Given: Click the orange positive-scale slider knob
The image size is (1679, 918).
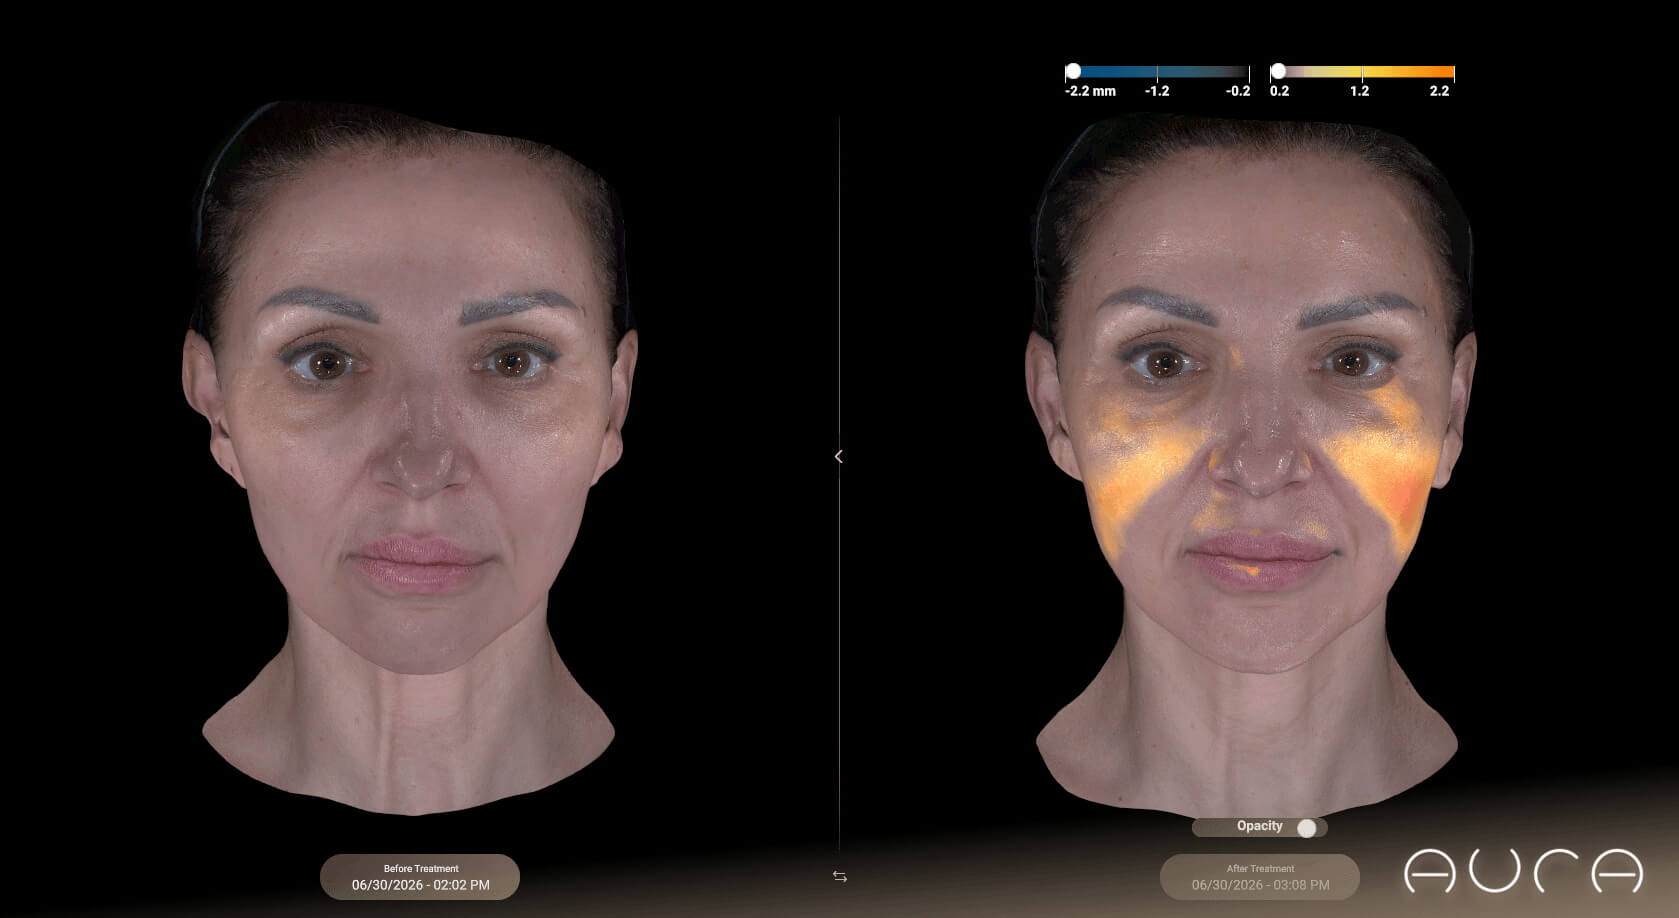Looking at the screenshot, I should (1278, 71).
